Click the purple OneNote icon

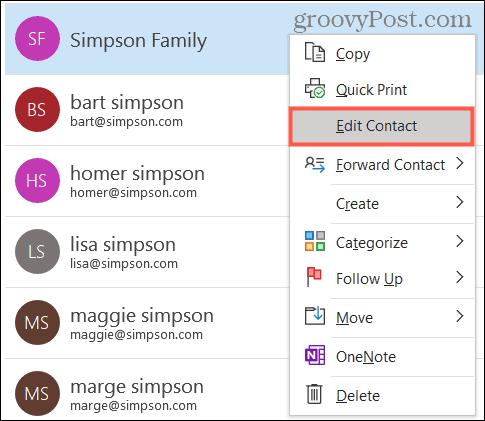315,355
